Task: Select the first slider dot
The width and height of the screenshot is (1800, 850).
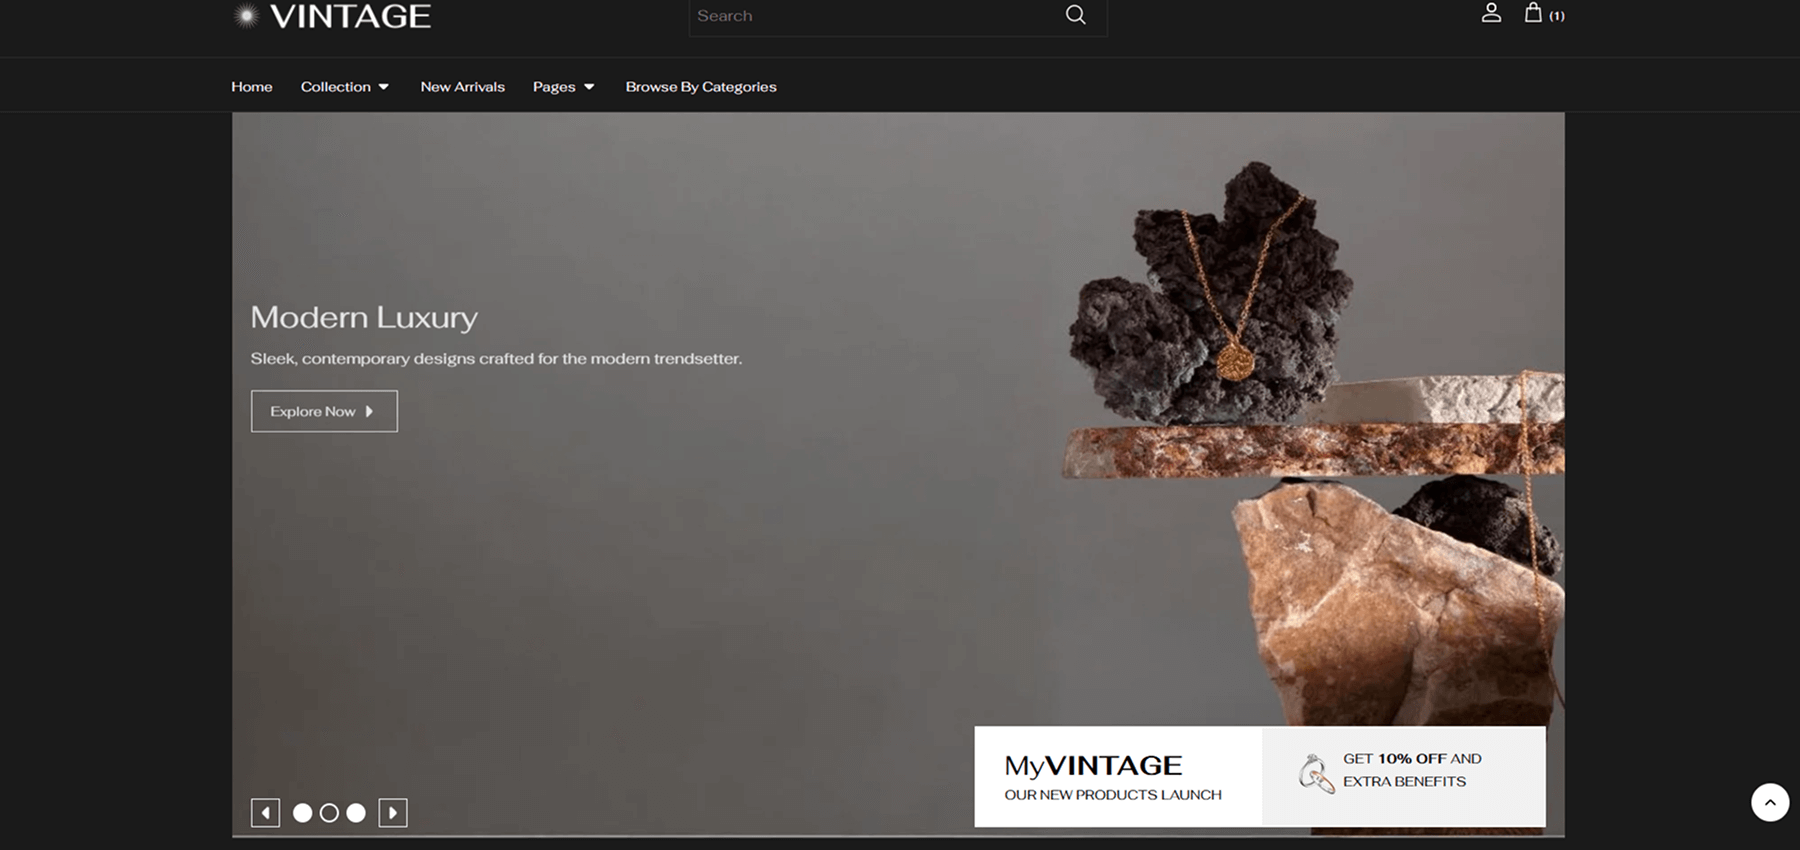Action: pyautogui.click(x=302, y=813)
